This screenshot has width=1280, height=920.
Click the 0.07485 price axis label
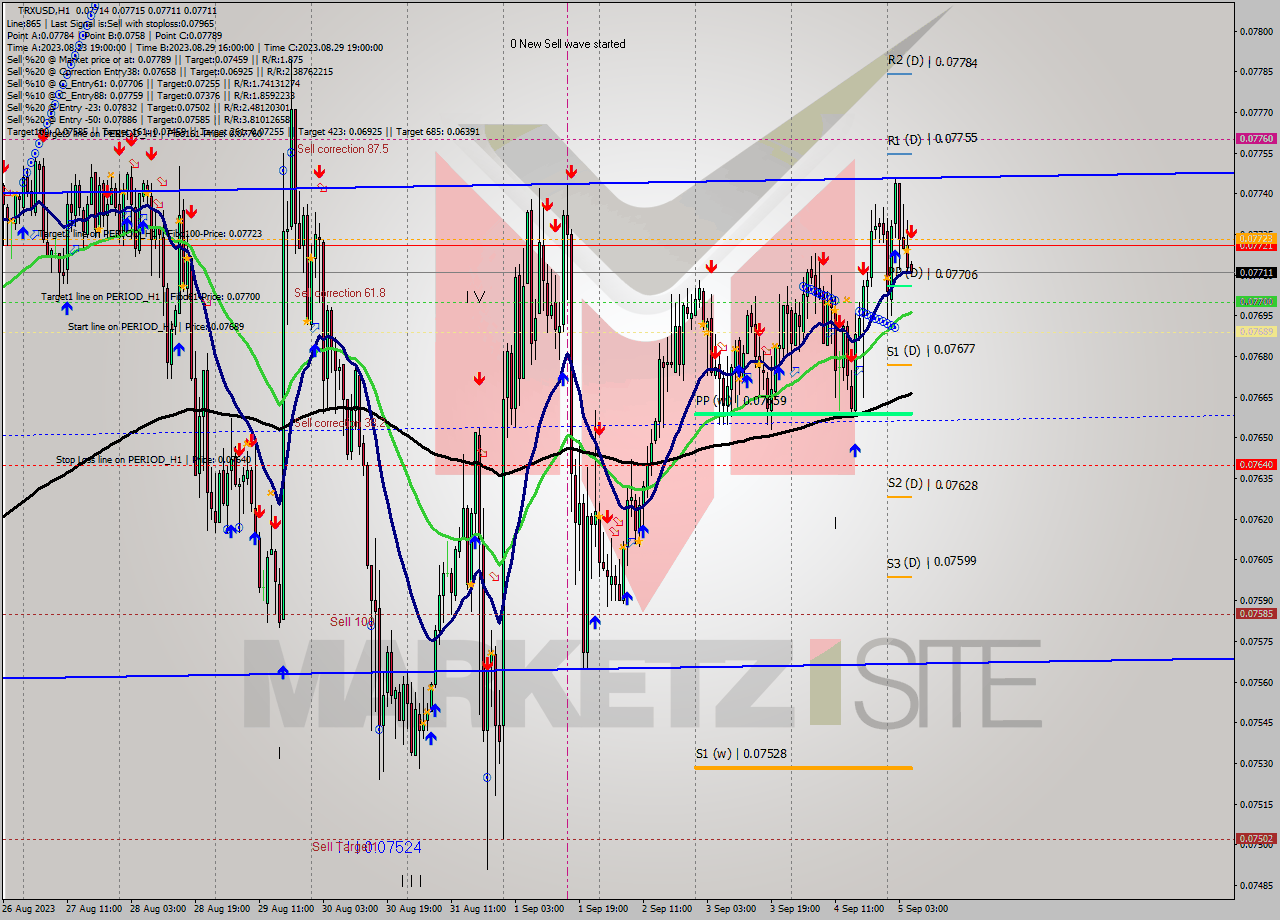coord(1256,885)
